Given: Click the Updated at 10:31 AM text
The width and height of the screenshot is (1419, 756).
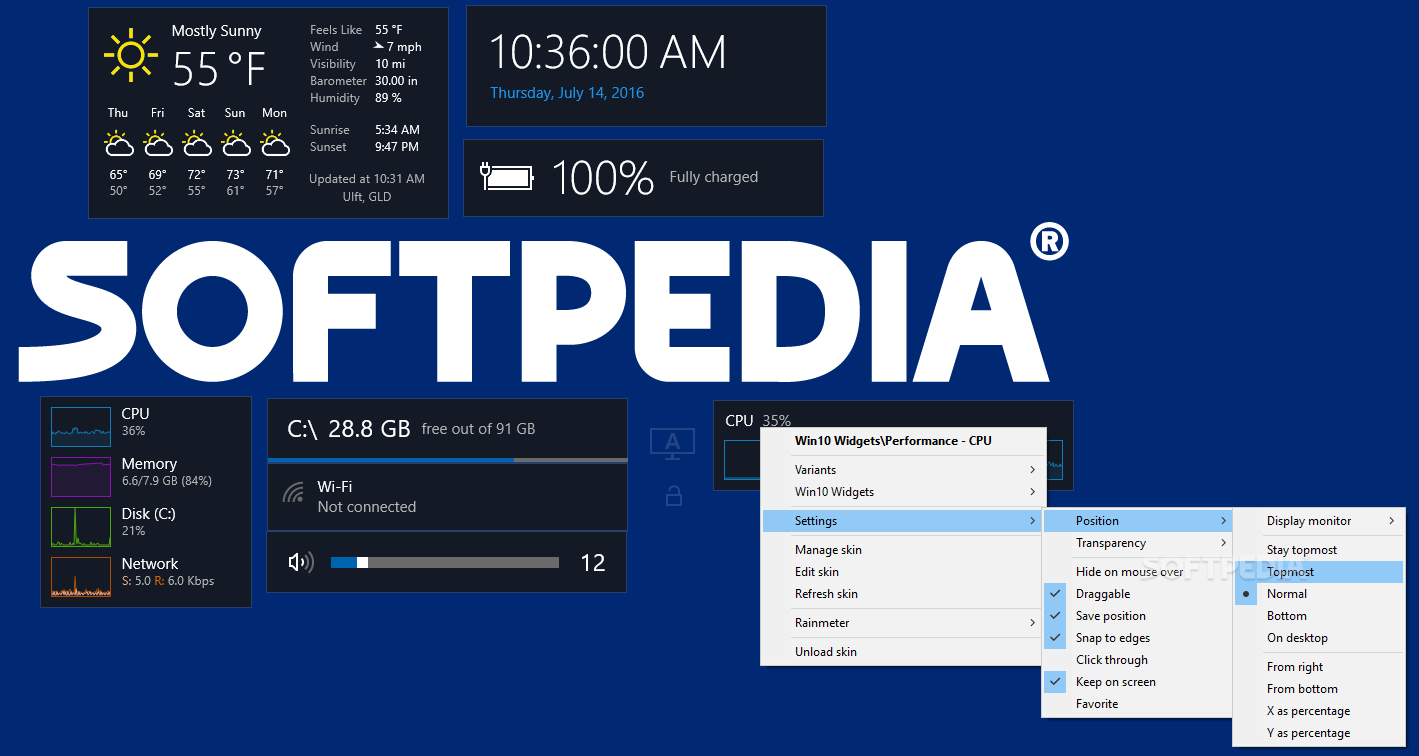Looking at the screenshot, I should click(x=367, y=179).
